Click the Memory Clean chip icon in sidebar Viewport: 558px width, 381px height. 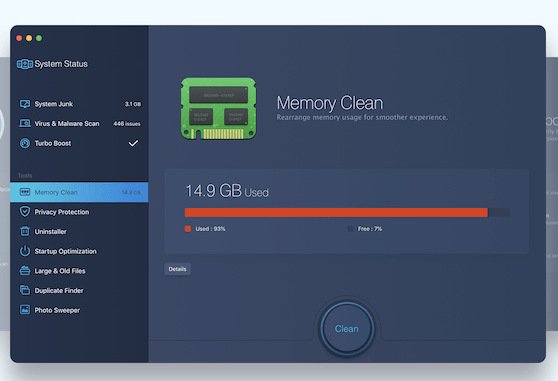(25, 192)
